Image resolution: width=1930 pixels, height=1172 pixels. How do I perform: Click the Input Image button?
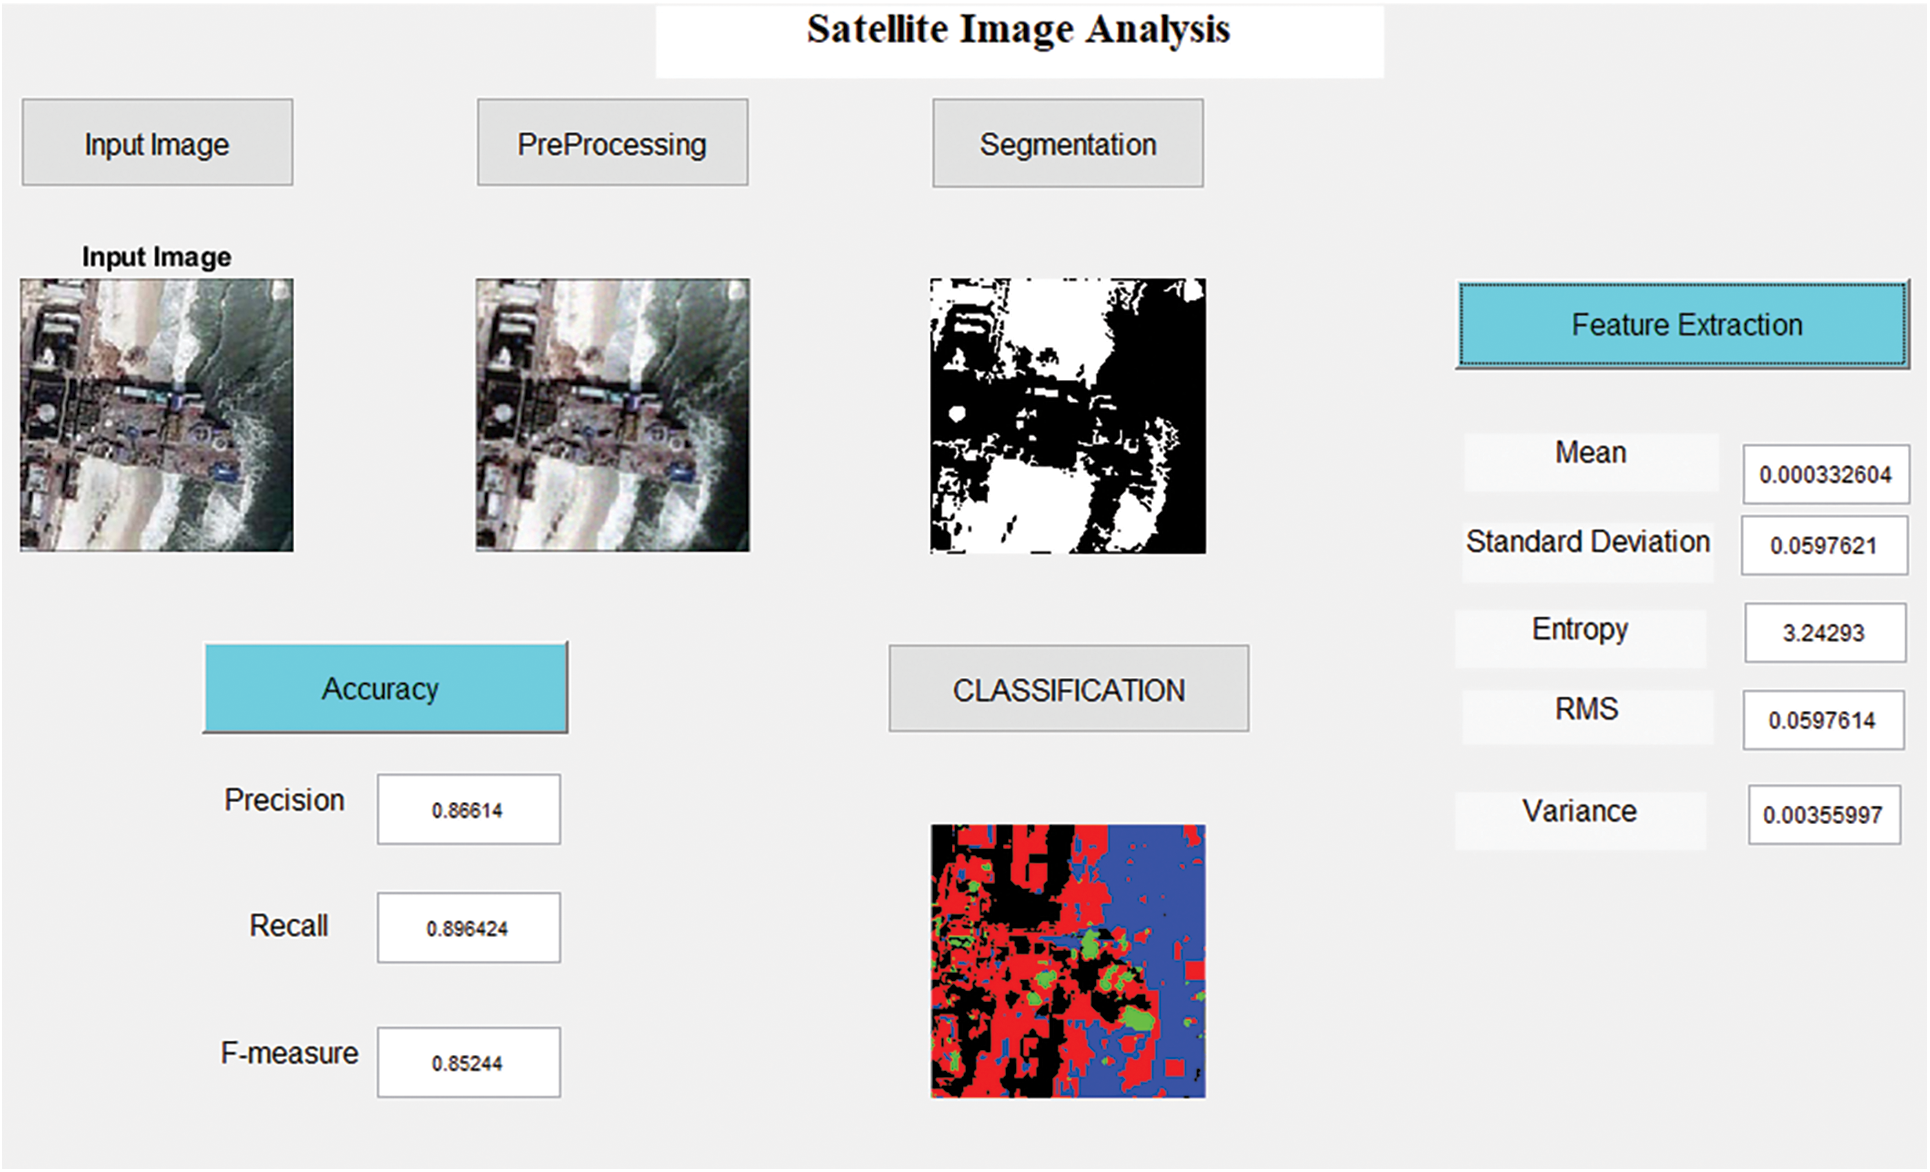point(157,142)
